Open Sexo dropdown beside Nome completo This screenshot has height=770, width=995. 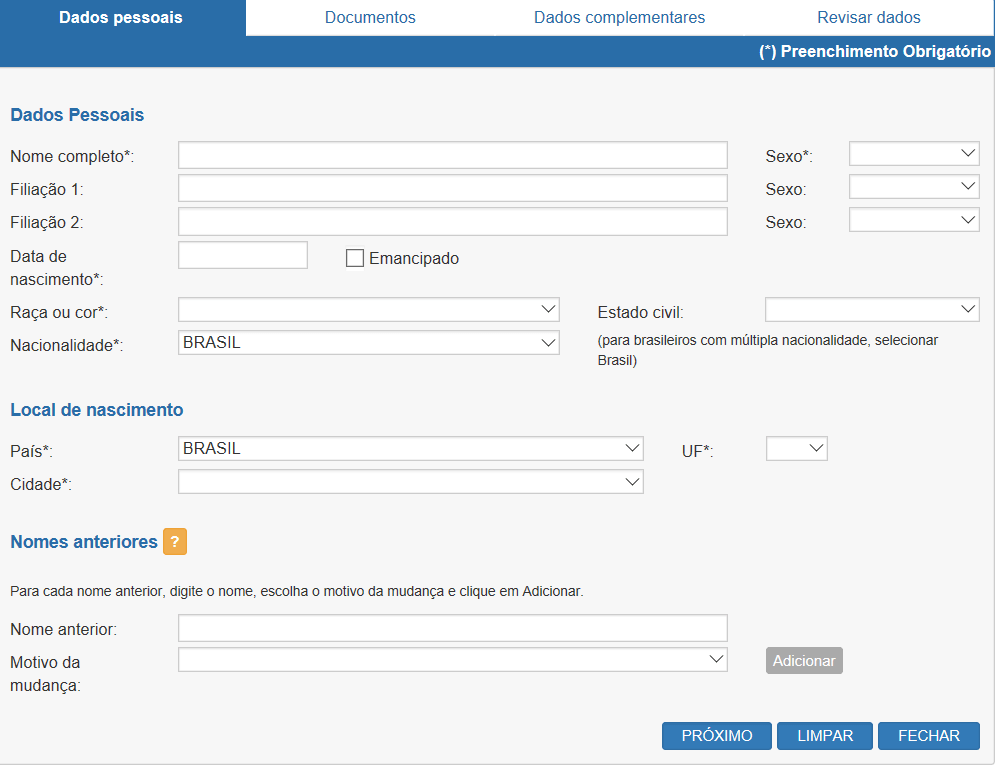click(914, 154)
